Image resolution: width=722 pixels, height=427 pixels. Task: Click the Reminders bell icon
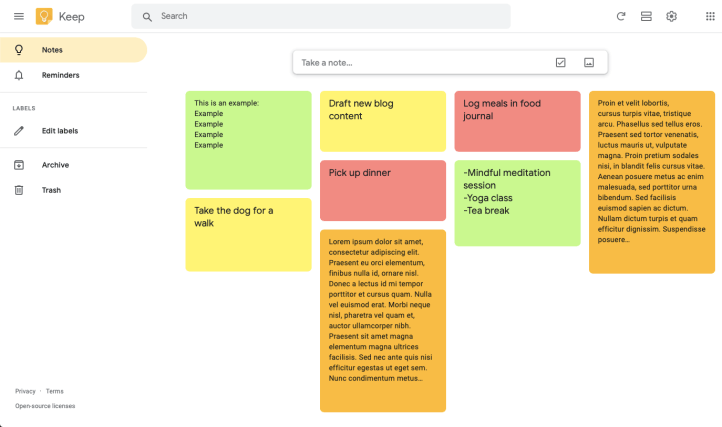pos(19,75)
